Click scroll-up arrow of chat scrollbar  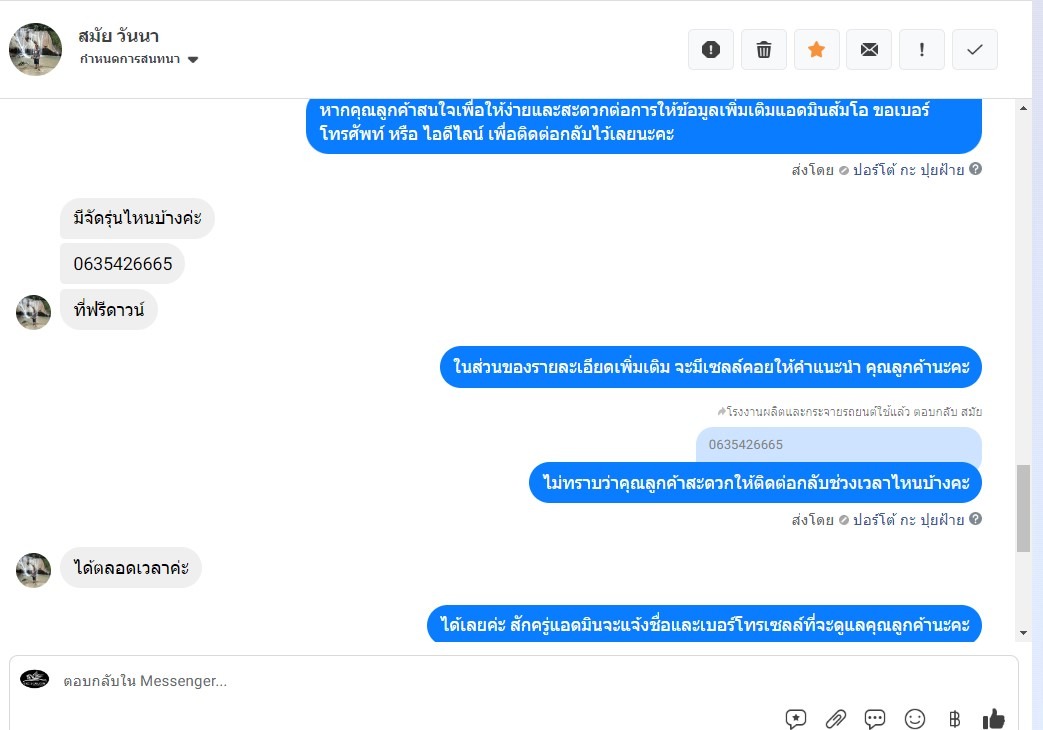[1023, 108]
